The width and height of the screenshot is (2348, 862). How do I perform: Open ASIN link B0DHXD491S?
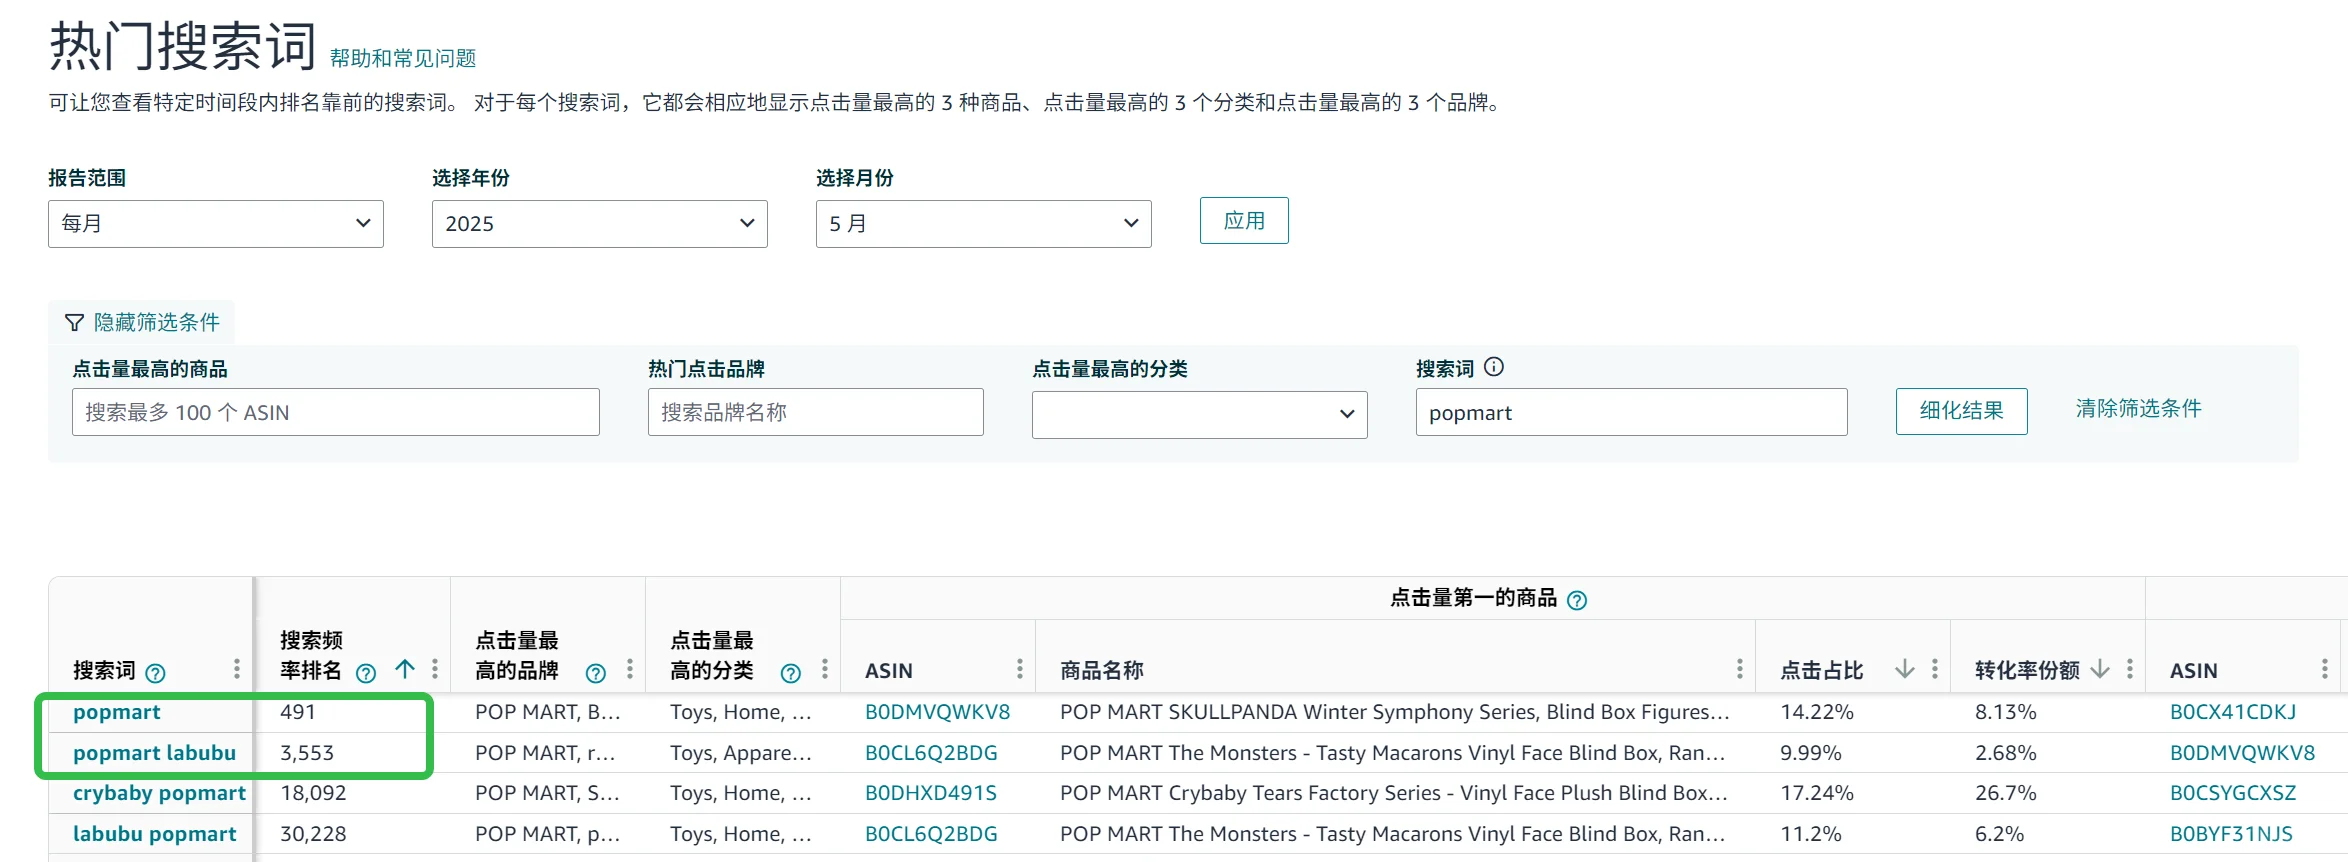(x=931, y=793)
